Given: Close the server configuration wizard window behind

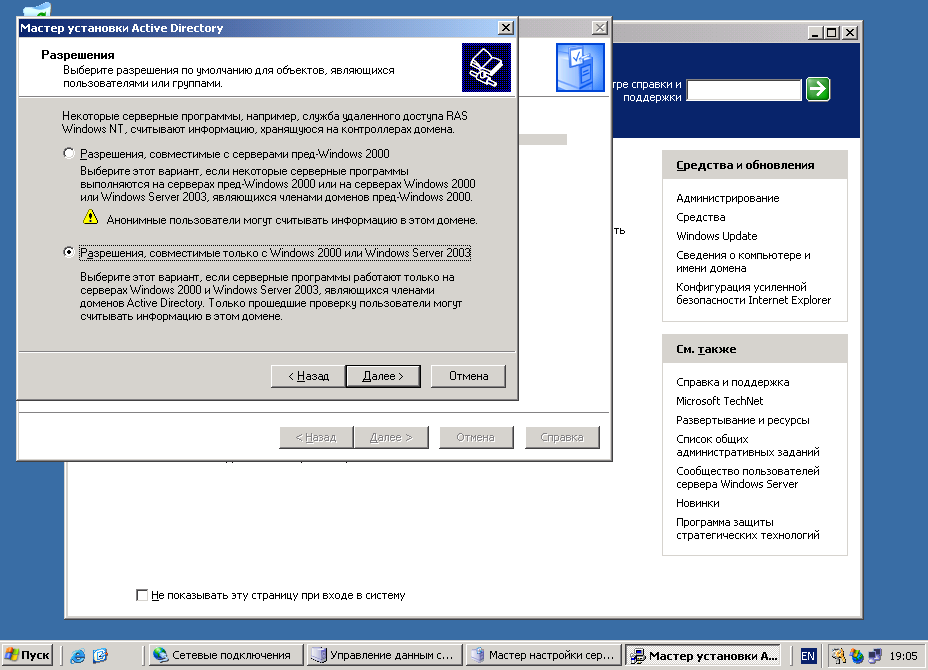Looking at the screenshot, I should click(x=600, y=28).
